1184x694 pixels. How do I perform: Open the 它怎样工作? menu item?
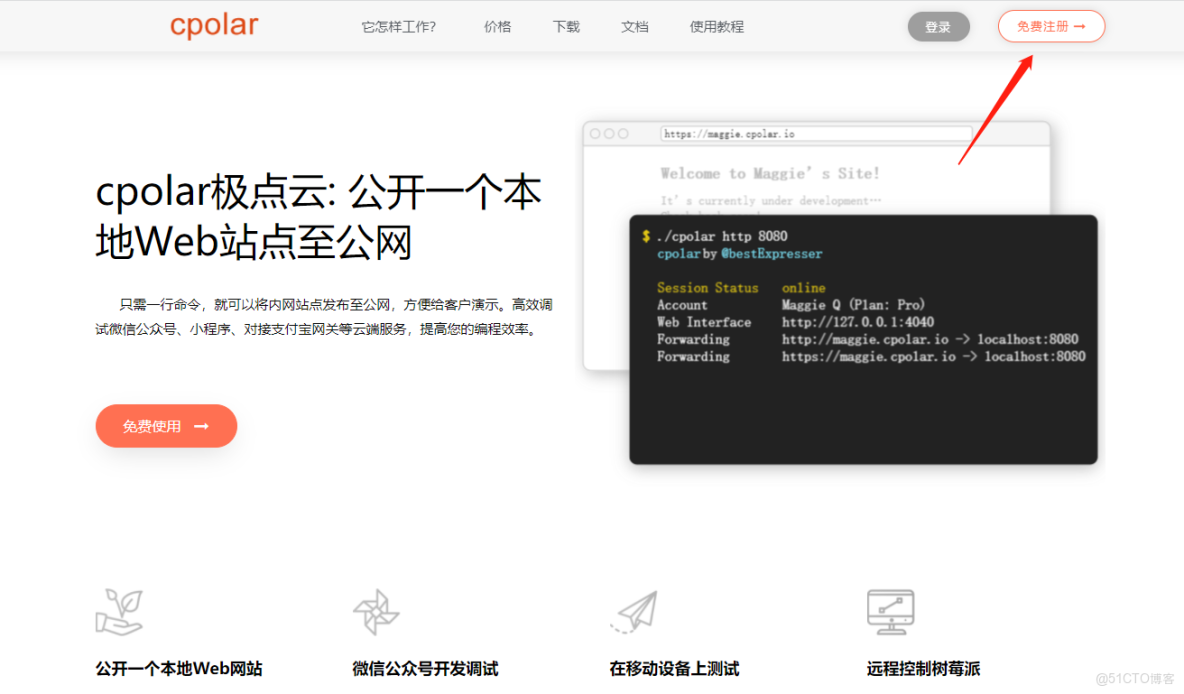399,27
